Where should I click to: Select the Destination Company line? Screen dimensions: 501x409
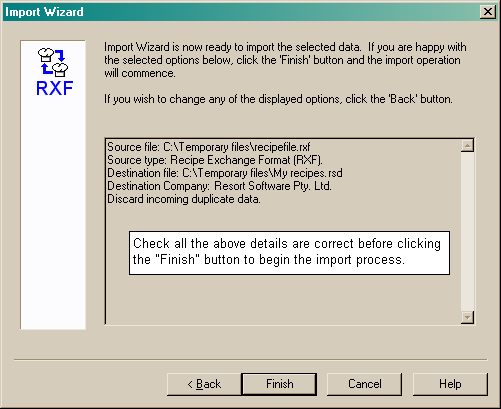[219, 186]
